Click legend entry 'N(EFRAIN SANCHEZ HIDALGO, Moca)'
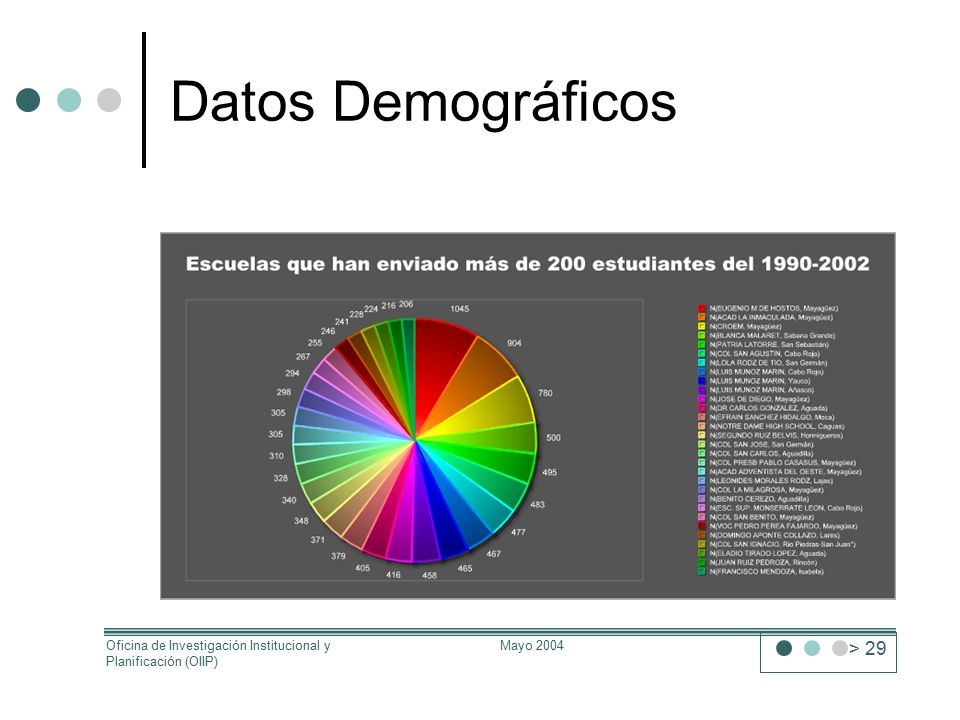Screen dimensions: 960x720 point(772,418)
